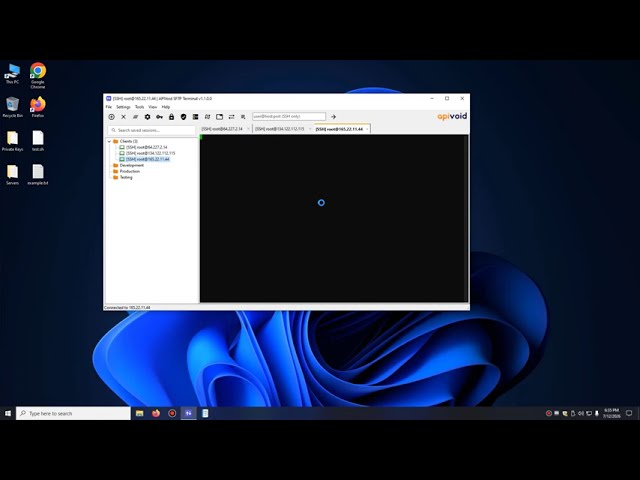Select the test.sh desktop file
The height and width of the screenshot is (480, 640).
[38, 141]
